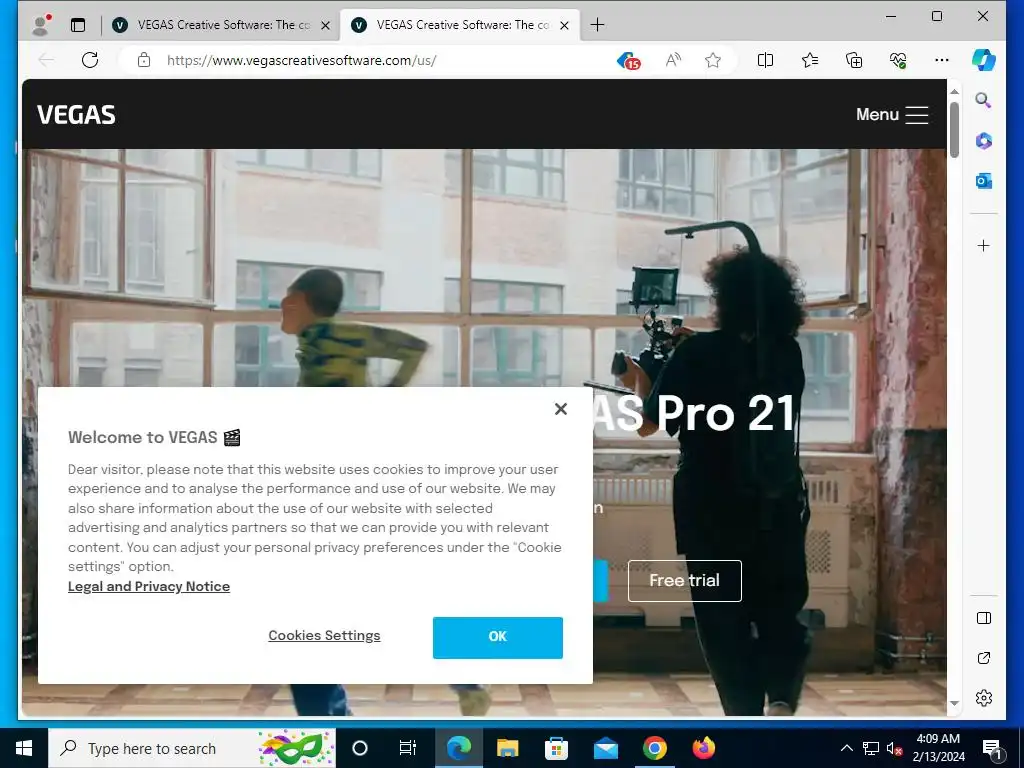Screen dimensions: 1024x768
Task: Open a new browser tab
Action: (x=597, y=25)
